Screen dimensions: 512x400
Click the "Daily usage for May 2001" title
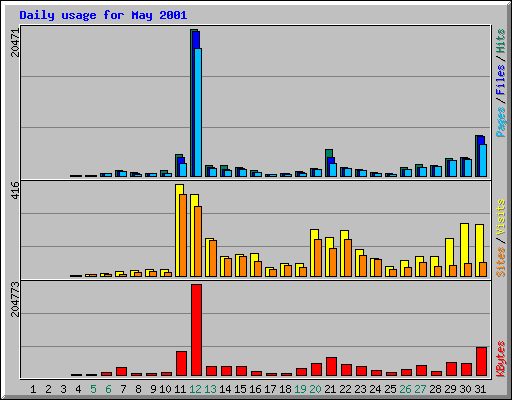click(x=103, y=15)
